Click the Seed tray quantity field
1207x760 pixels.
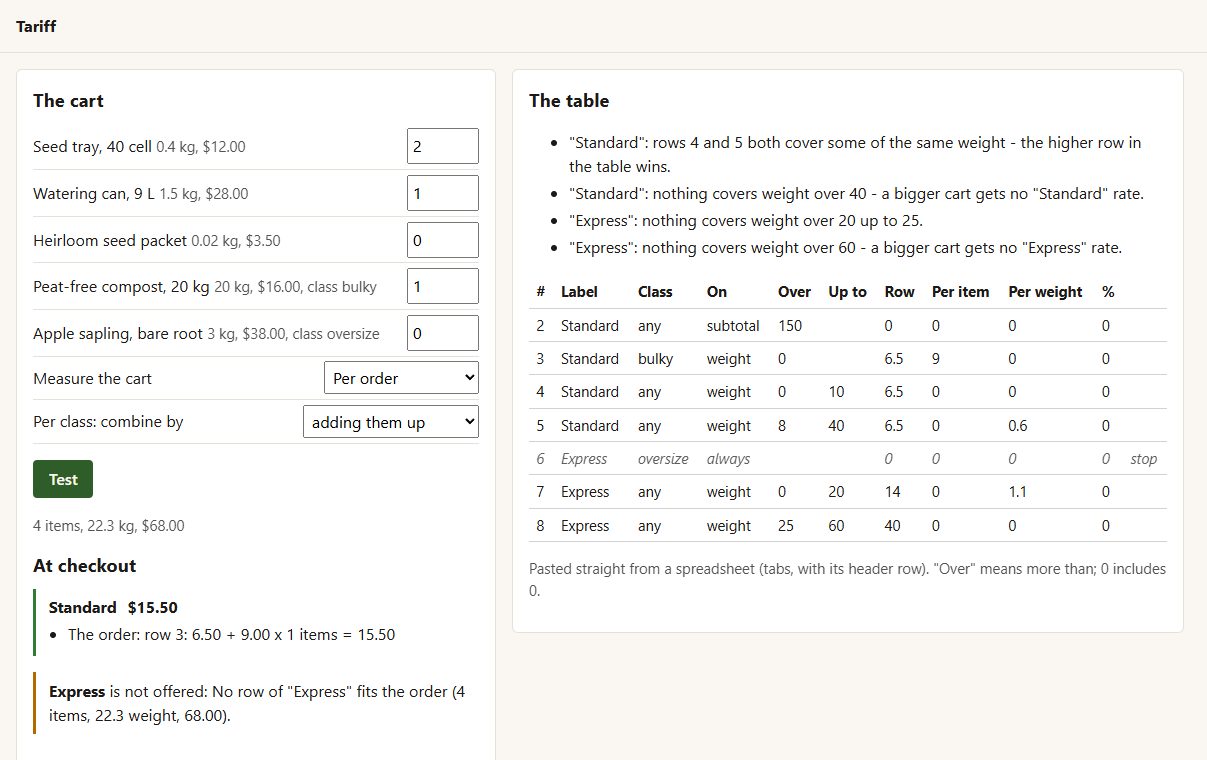[443, 146]
